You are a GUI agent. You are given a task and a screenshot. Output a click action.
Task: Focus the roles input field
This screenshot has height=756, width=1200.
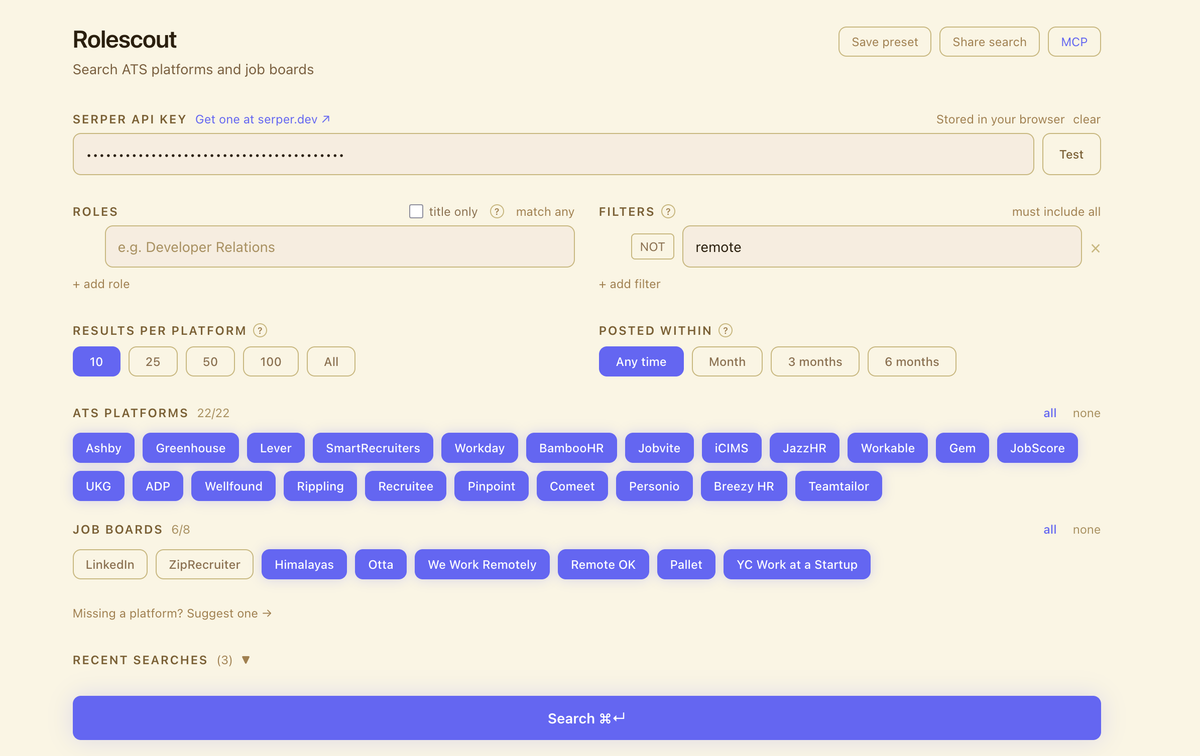coord(340,247)
